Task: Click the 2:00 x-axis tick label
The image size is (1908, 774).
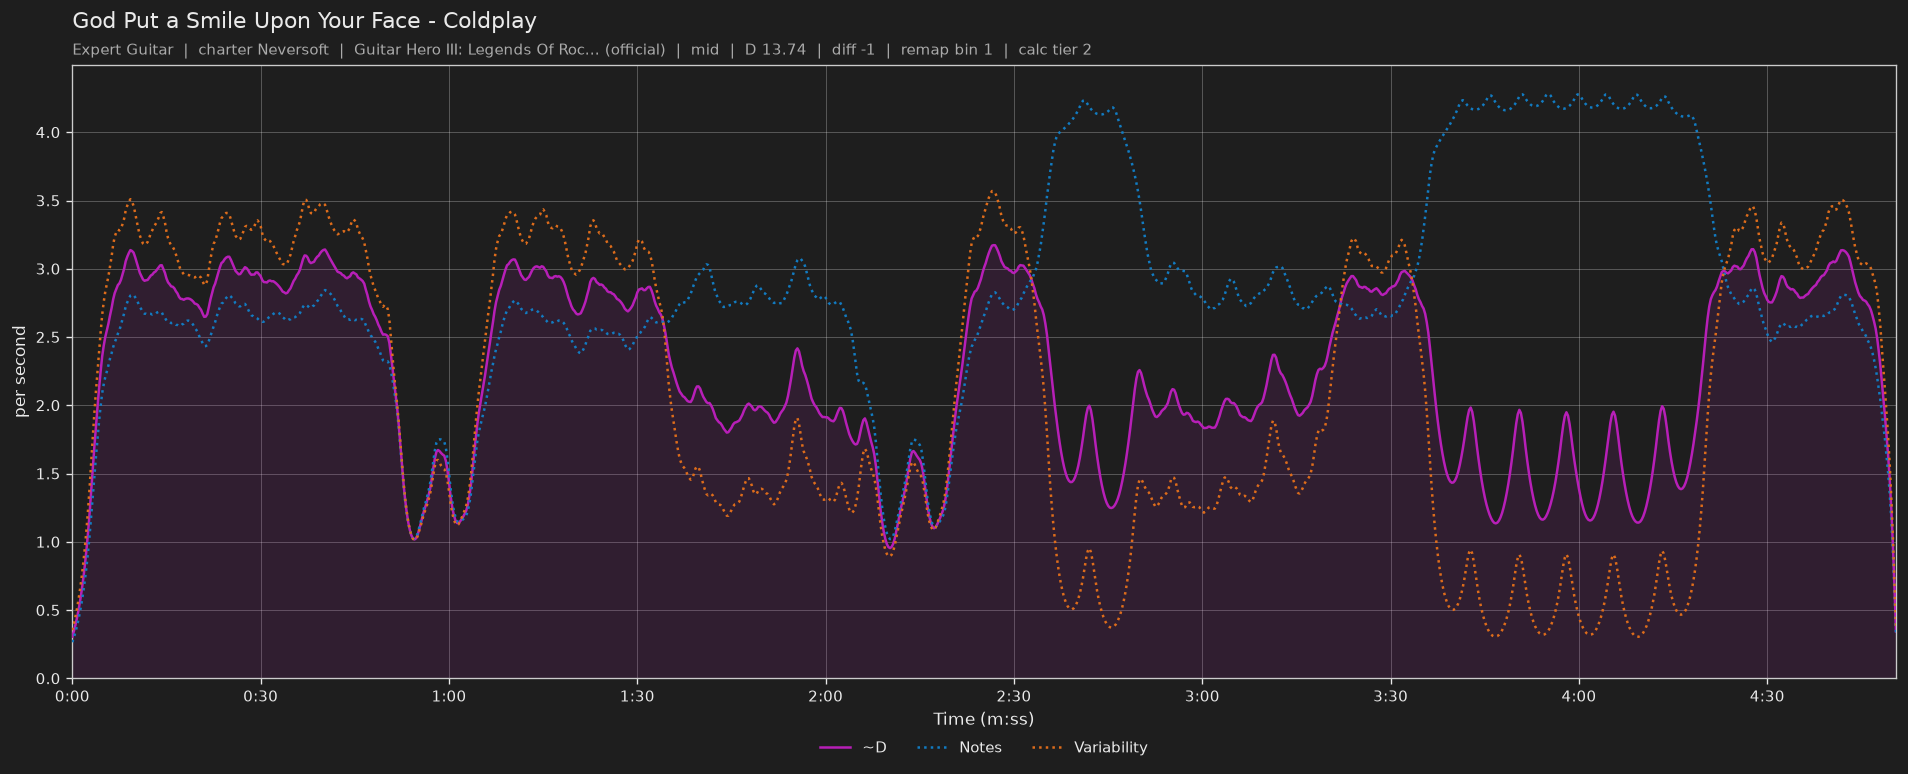Action: click(x=826, y=696)
